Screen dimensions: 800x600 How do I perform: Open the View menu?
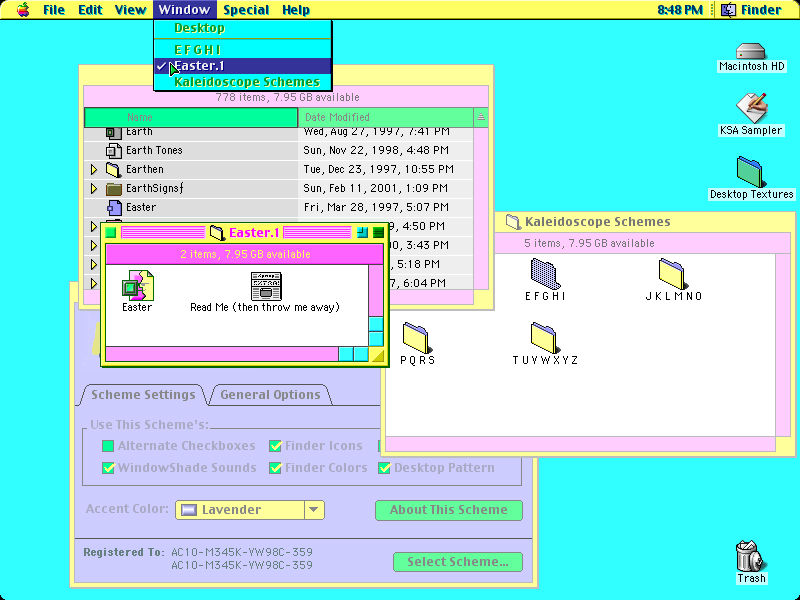tap(131, 10)
